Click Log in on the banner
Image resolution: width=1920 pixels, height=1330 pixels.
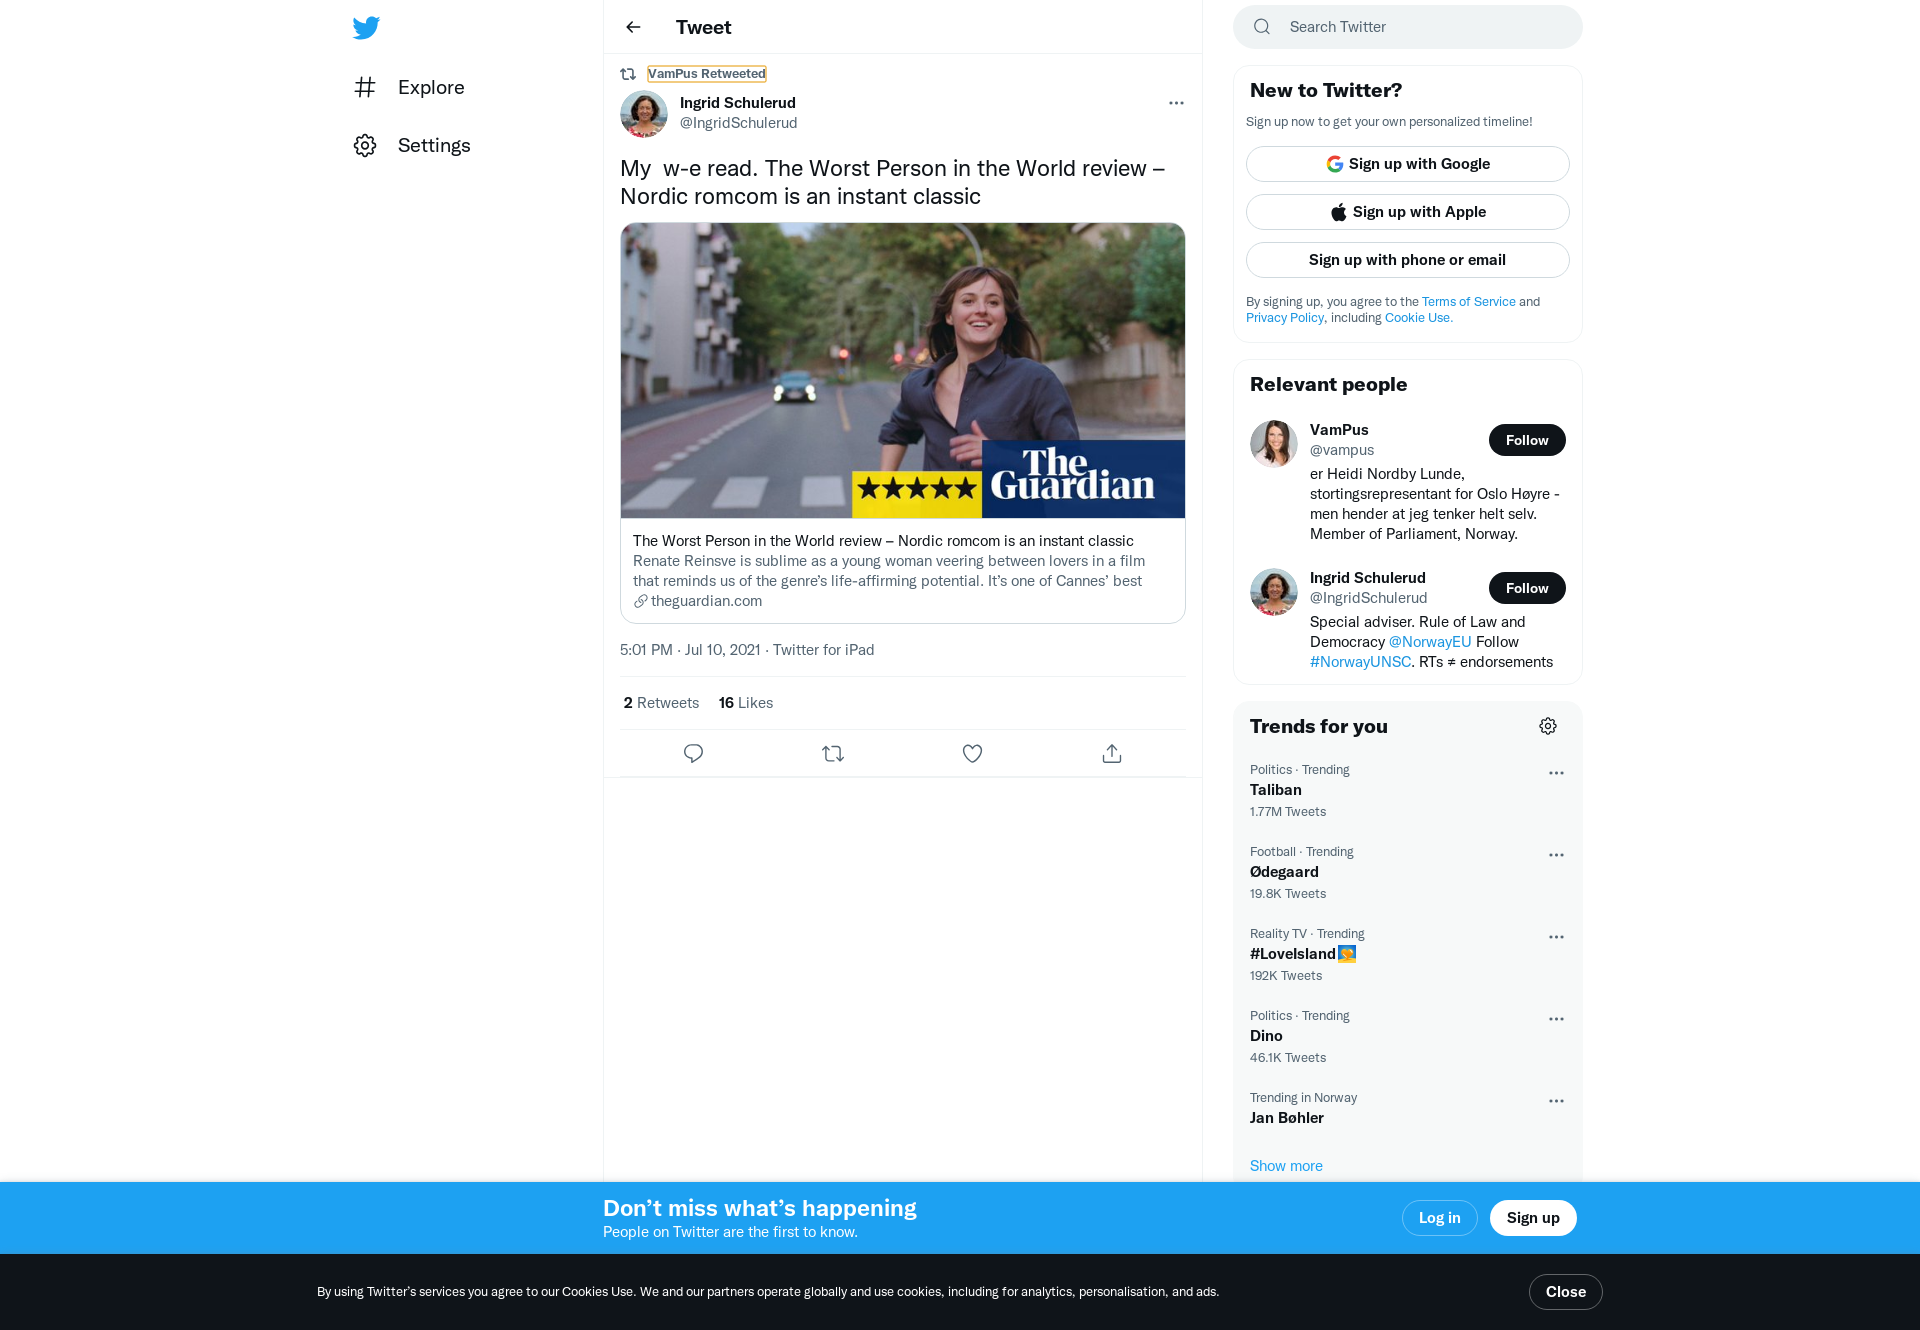coord(1440,1218)
